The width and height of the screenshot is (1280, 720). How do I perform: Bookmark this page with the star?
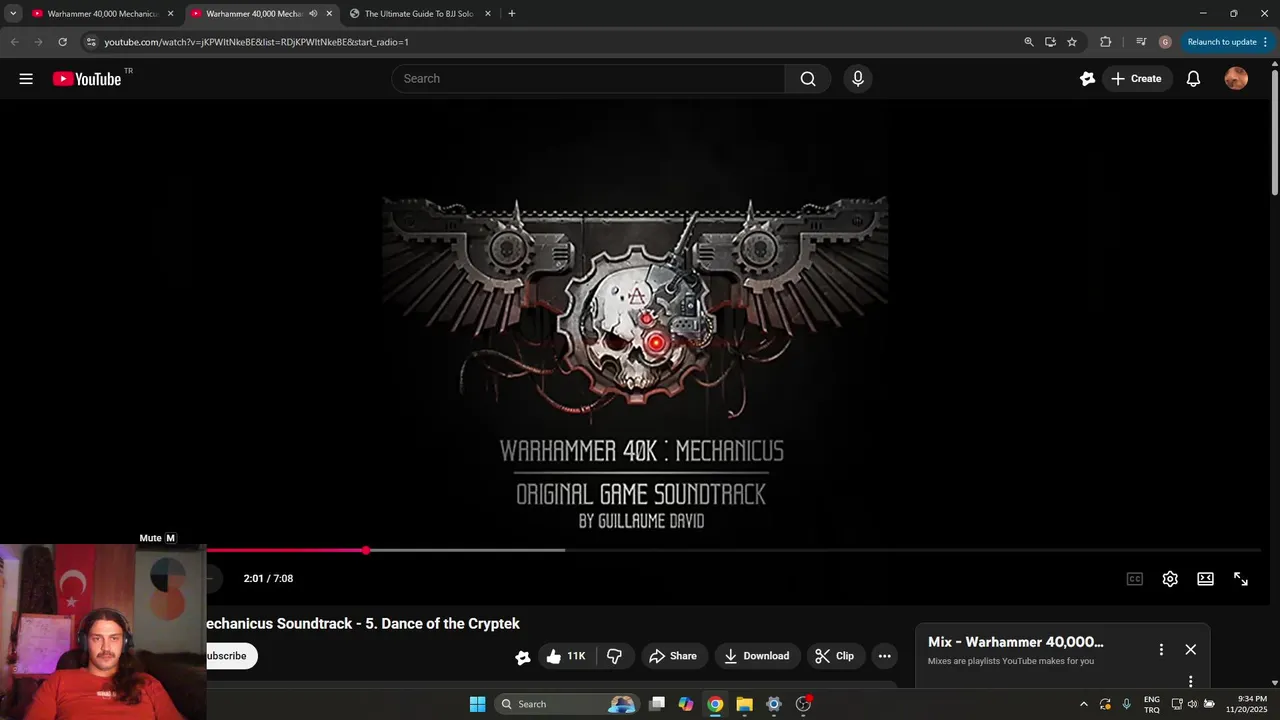[x=1072, y=42]
